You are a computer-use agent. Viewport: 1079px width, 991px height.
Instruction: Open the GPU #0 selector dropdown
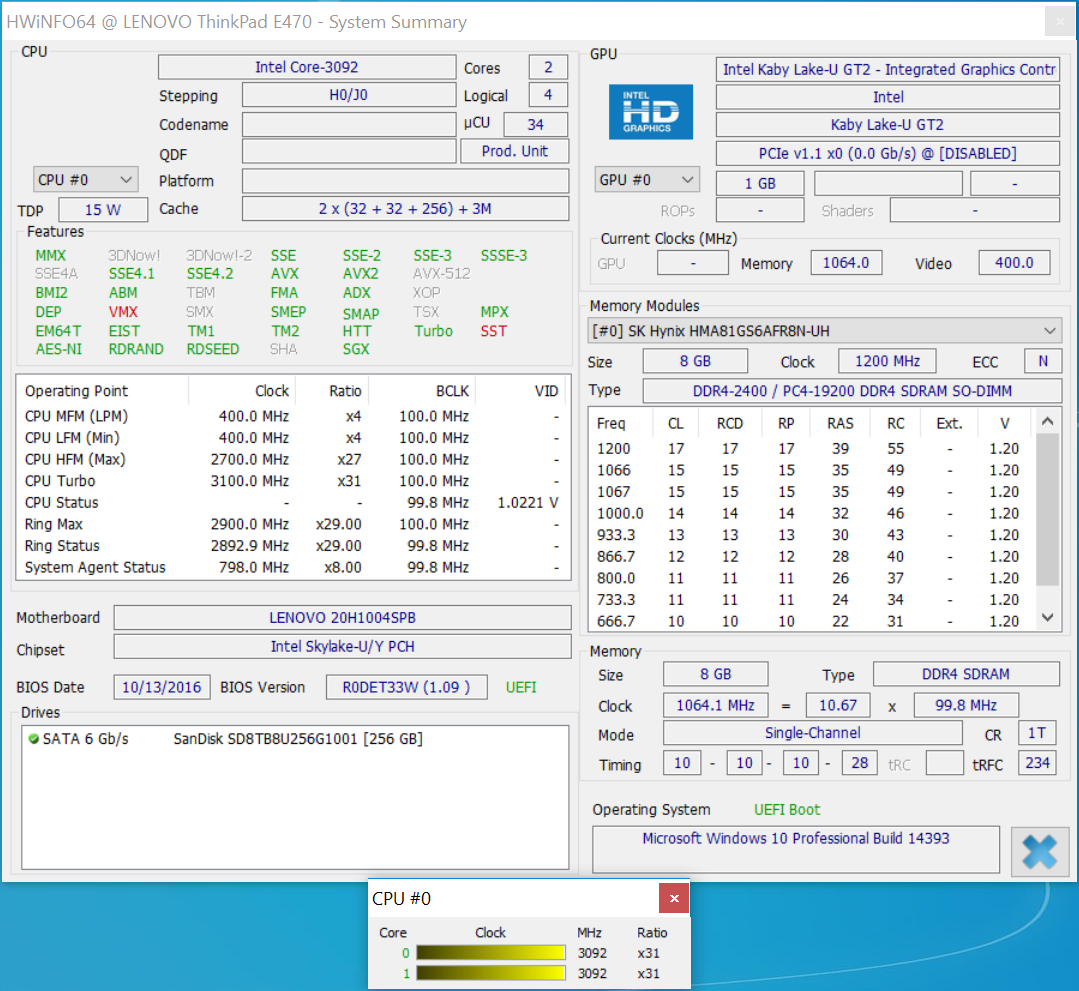tap(647, 180)
